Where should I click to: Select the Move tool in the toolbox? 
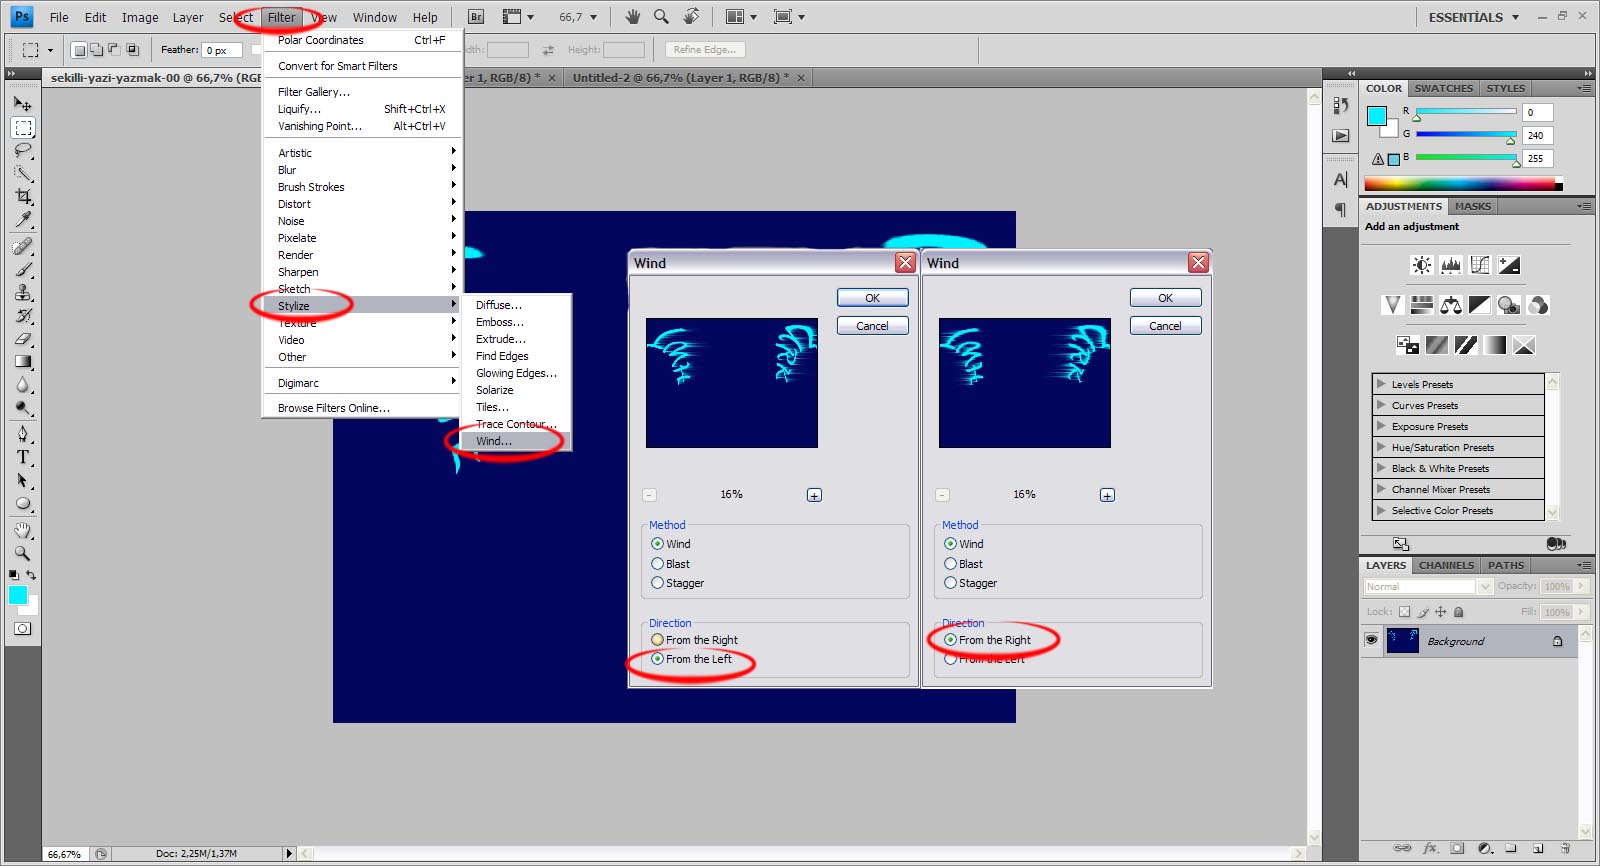click(x=22, y=103)
